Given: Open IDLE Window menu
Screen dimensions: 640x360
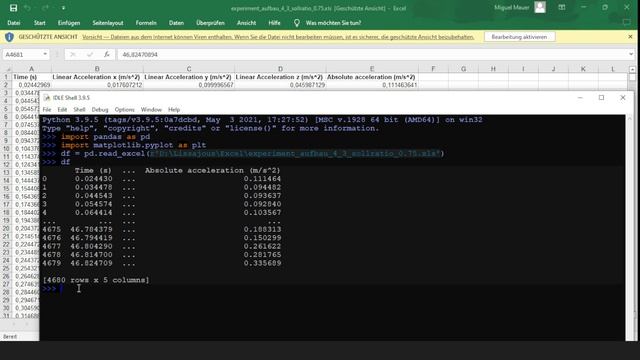Looking at the screenshot, I should (x=151, y=109).
